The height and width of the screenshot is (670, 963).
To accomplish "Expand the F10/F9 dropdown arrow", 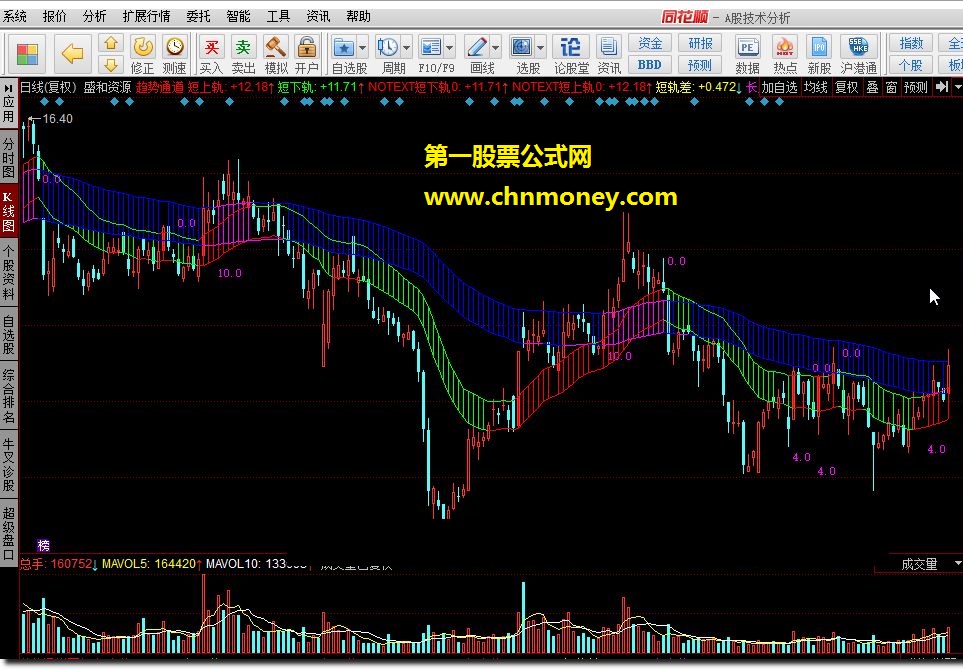I will click(x=450, y=47).
